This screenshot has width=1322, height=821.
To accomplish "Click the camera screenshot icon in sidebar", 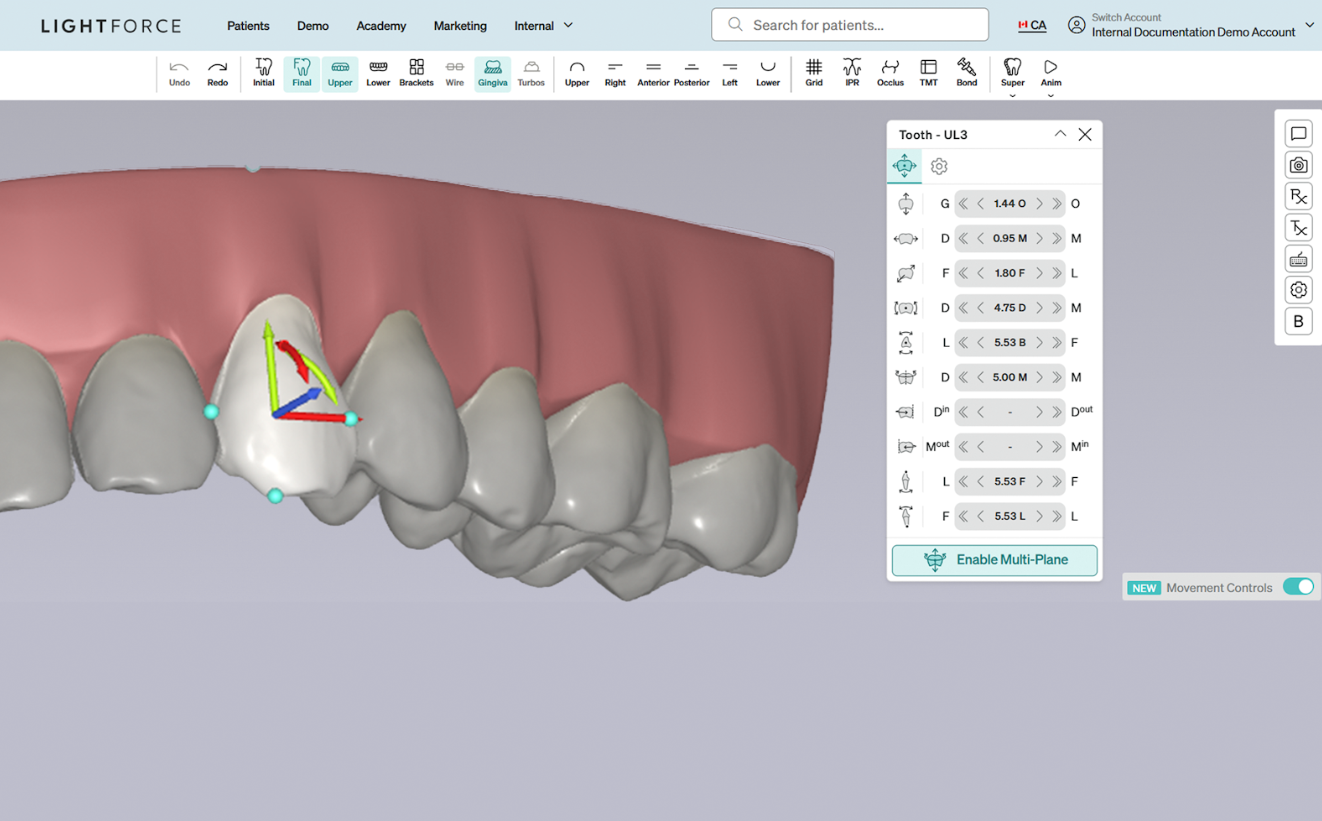I will [x=1298, y=165].
